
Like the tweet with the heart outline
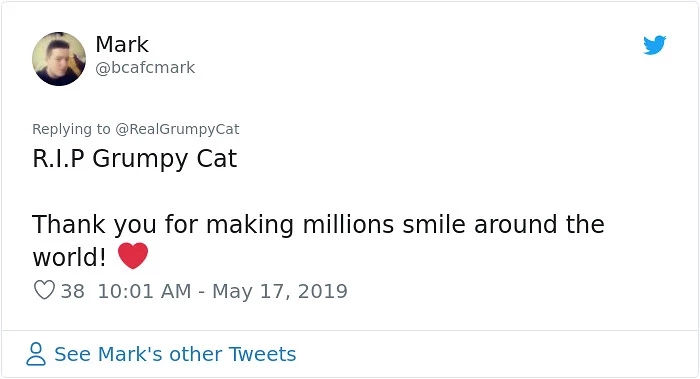[x=44, y=290]
